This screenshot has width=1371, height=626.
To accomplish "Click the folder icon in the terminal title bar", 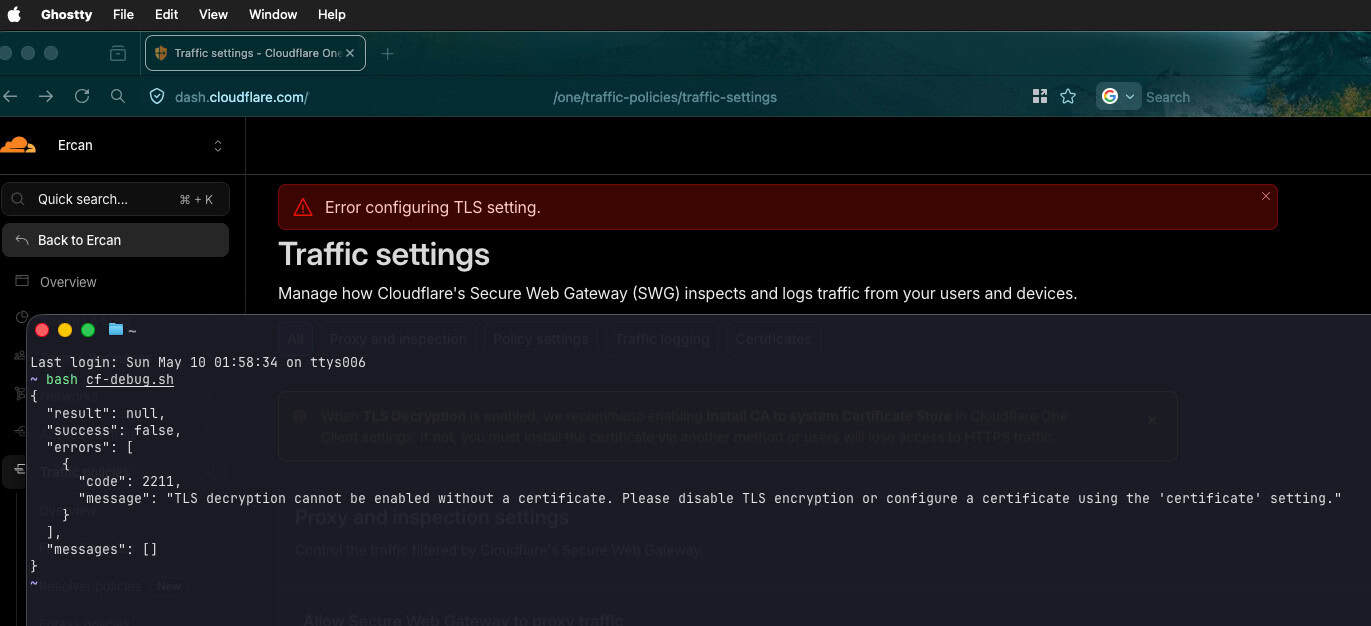I will 116,329.
